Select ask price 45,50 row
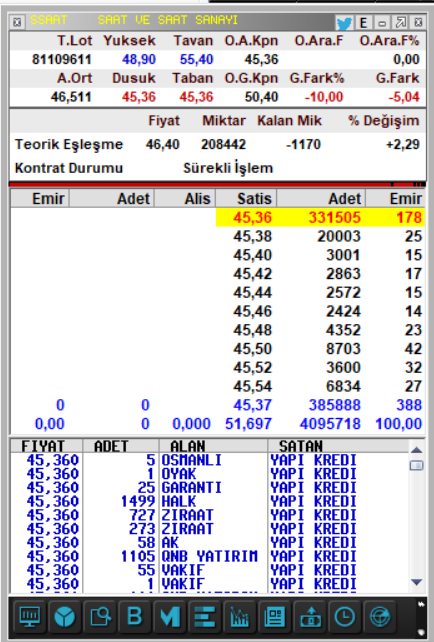The image size is (434, 642). pos(320,349)
